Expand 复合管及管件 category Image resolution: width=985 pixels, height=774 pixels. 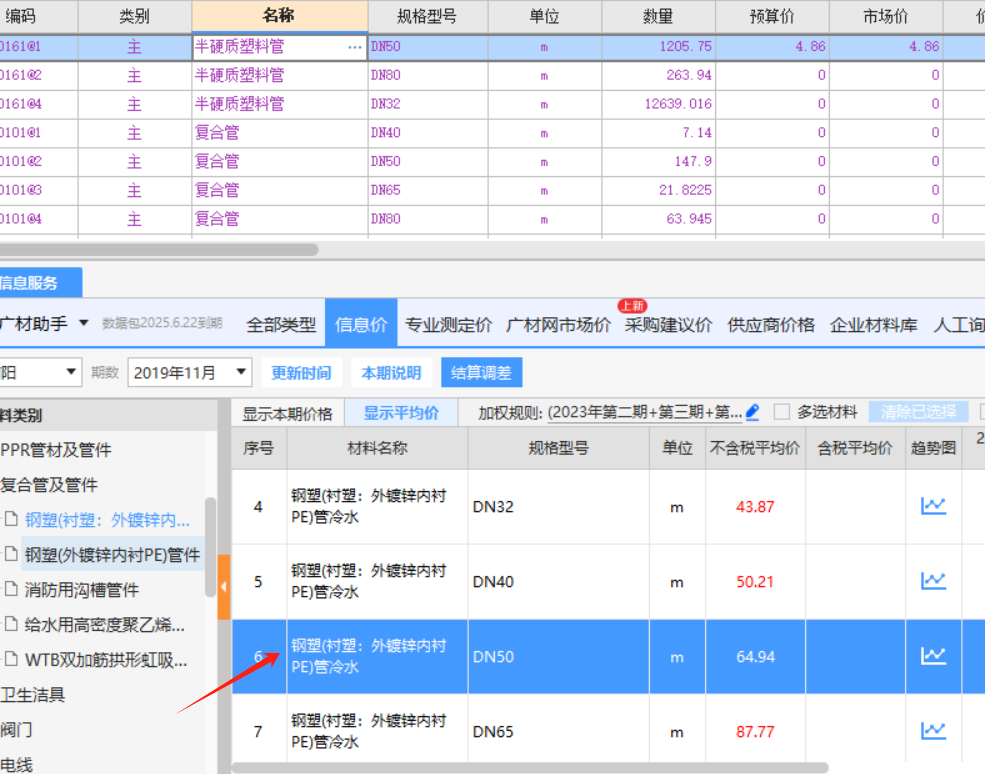point(49,485)
